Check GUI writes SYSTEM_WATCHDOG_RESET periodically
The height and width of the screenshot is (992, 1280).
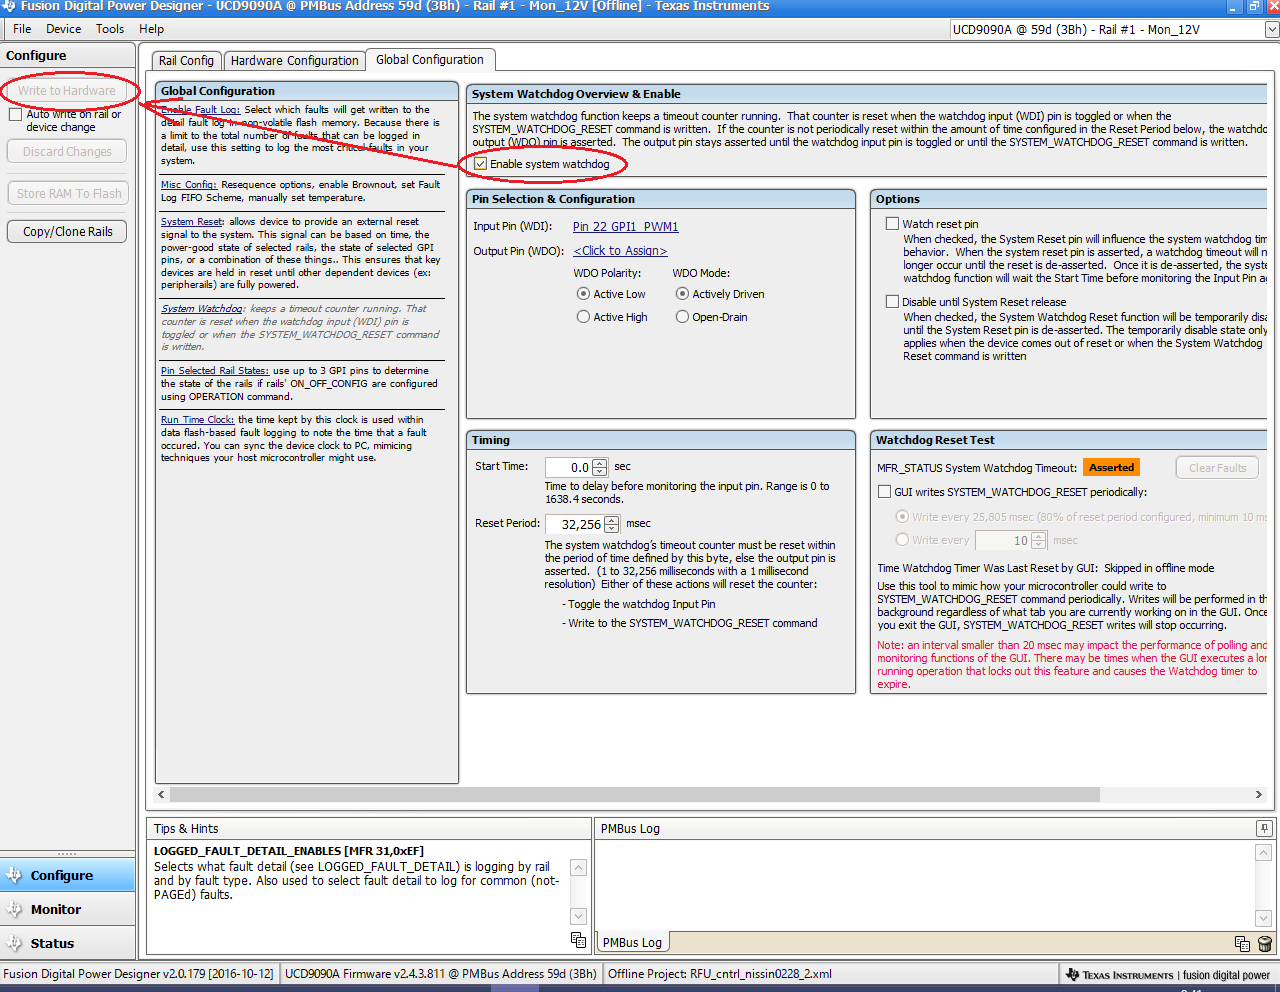tap(884, 492)
